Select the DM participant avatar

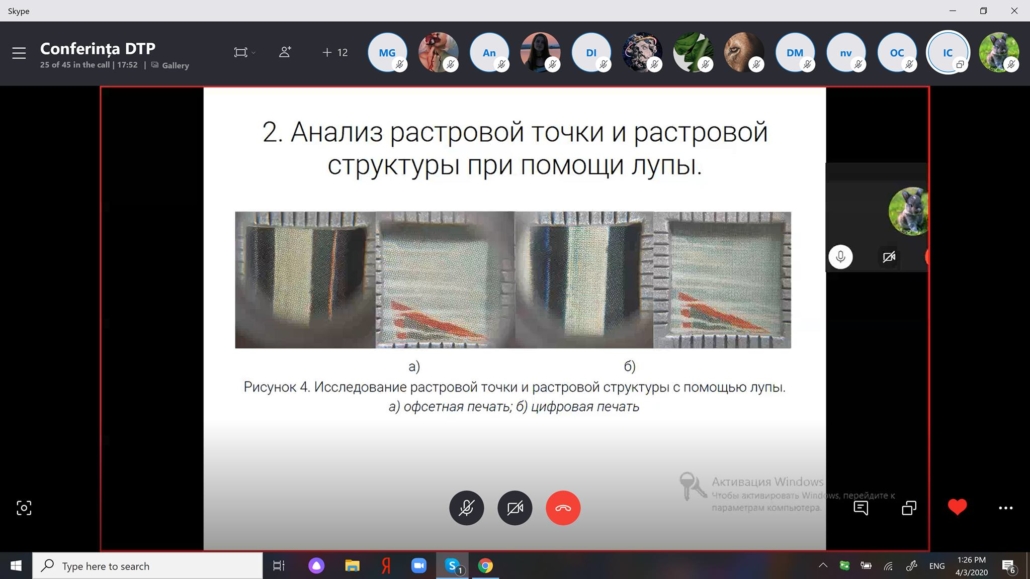[795, 52]
